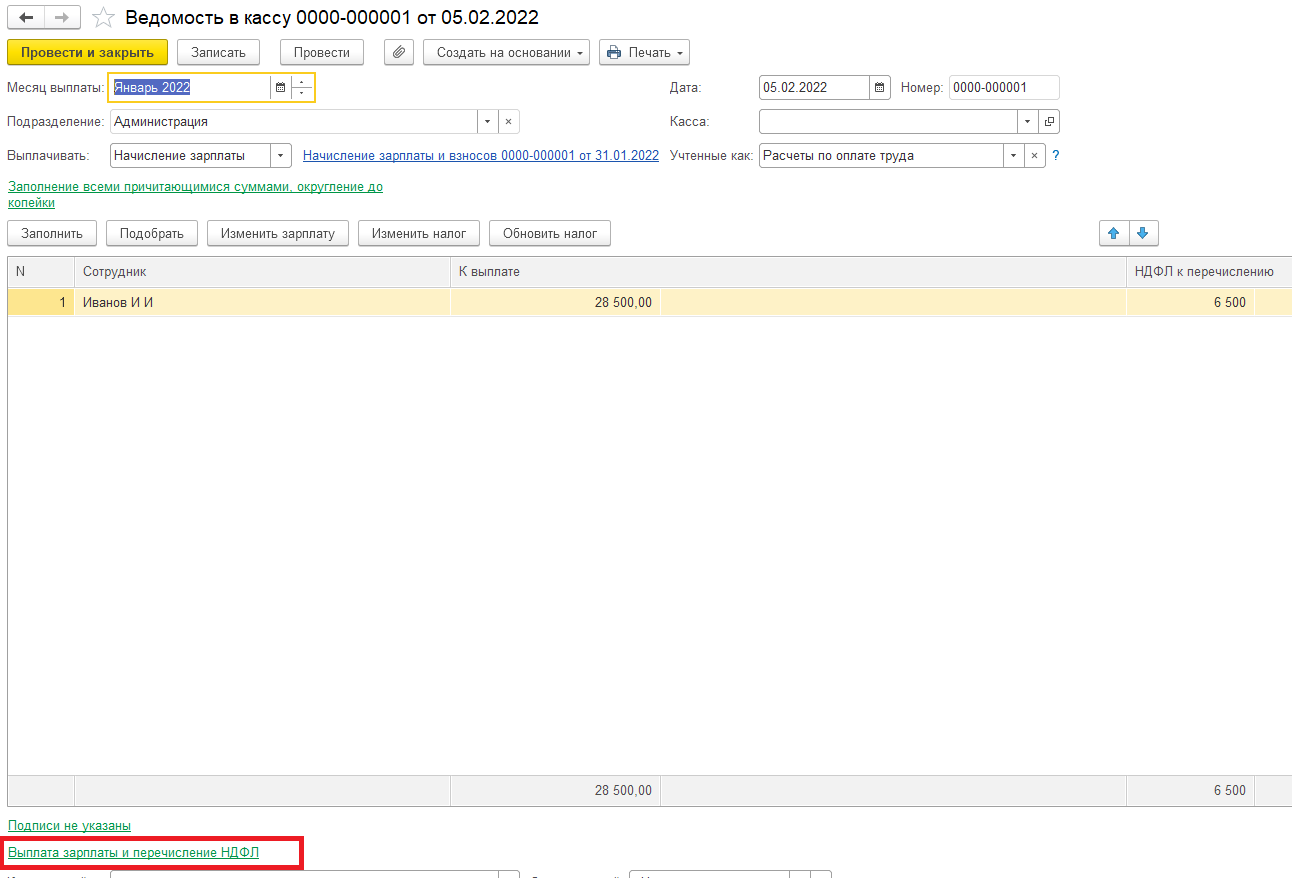The image size is (1292, 878).
Task: Move table row down with arrow
Action: (1143, 233)
